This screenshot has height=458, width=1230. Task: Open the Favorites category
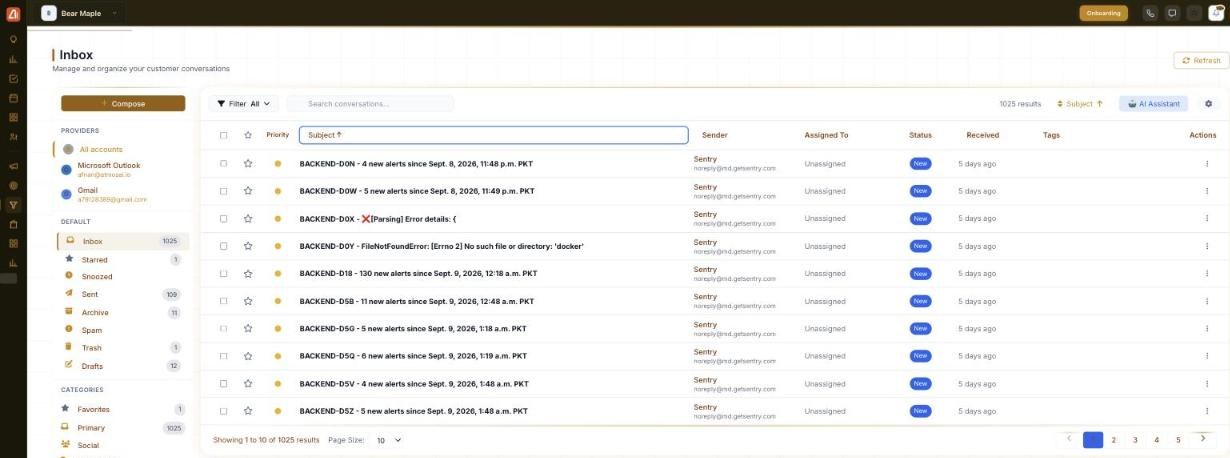123,409
